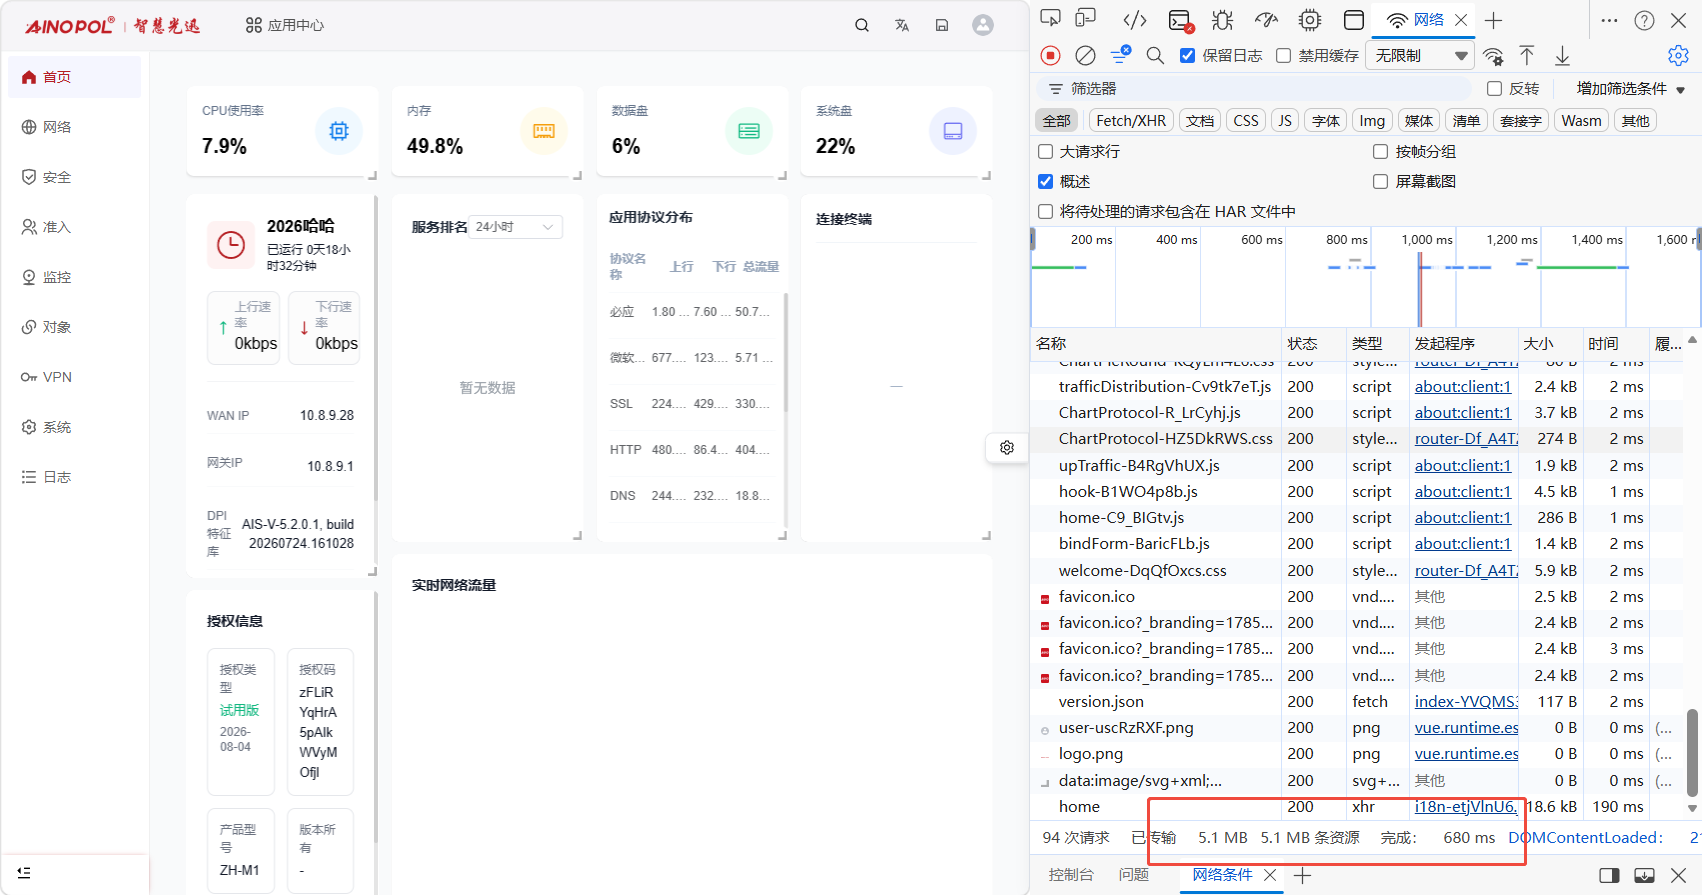
Task: Open the 24小时 service ranking dropdown
Action: coord(515,227)
